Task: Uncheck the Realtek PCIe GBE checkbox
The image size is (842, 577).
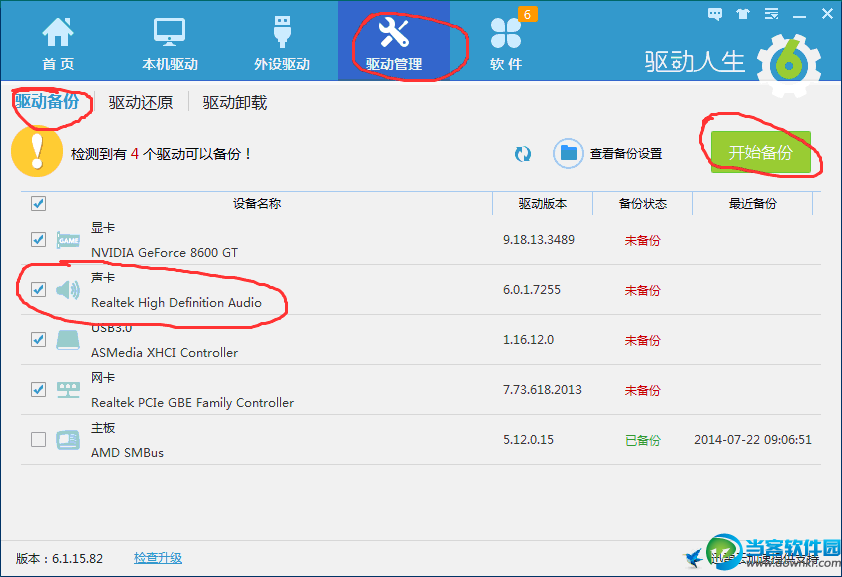Action: [x=38, y=389]
